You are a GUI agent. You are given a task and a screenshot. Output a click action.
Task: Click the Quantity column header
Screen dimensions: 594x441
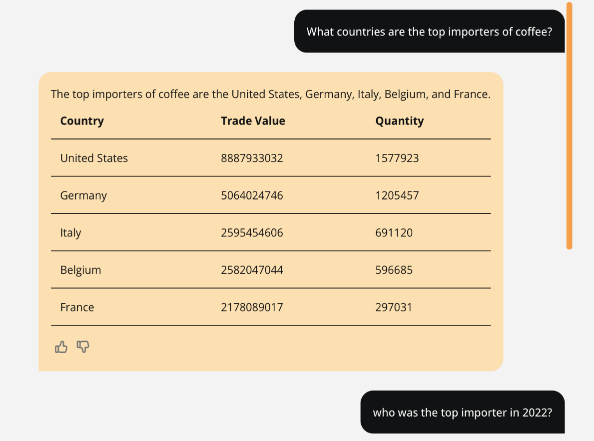click(400, 121)
